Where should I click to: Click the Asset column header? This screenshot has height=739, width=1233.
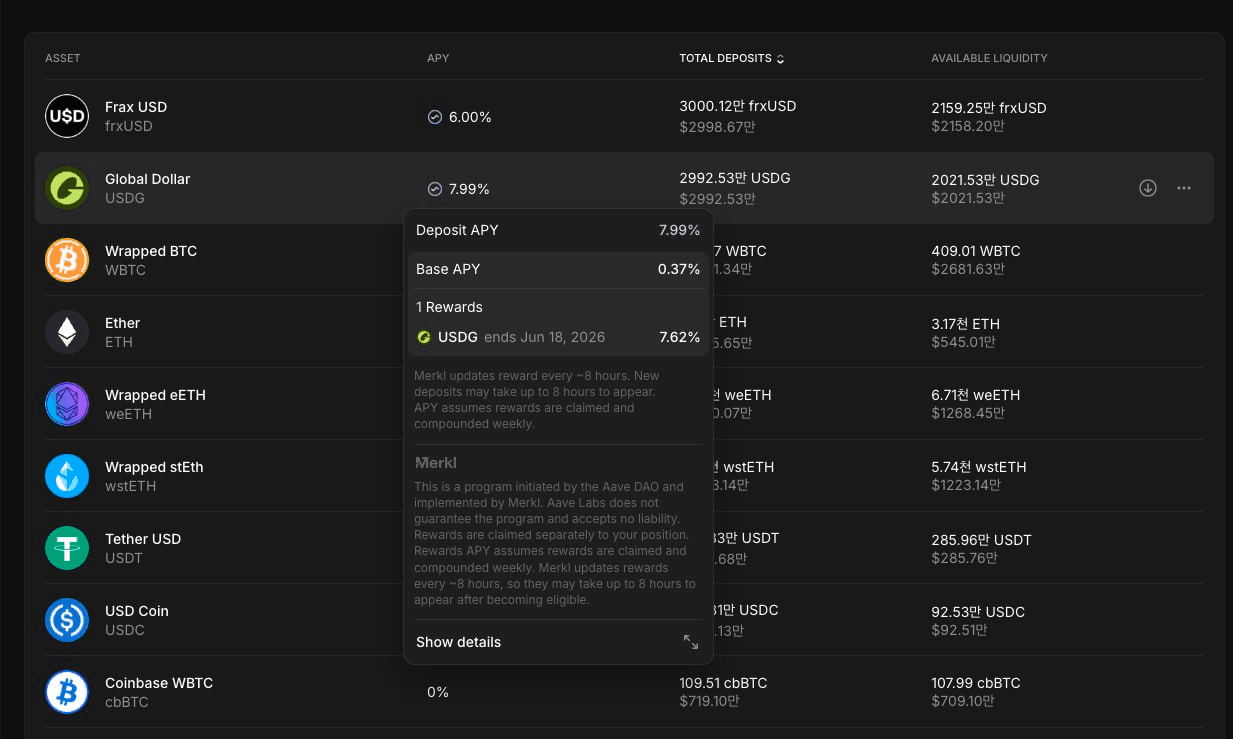point(62,58)
